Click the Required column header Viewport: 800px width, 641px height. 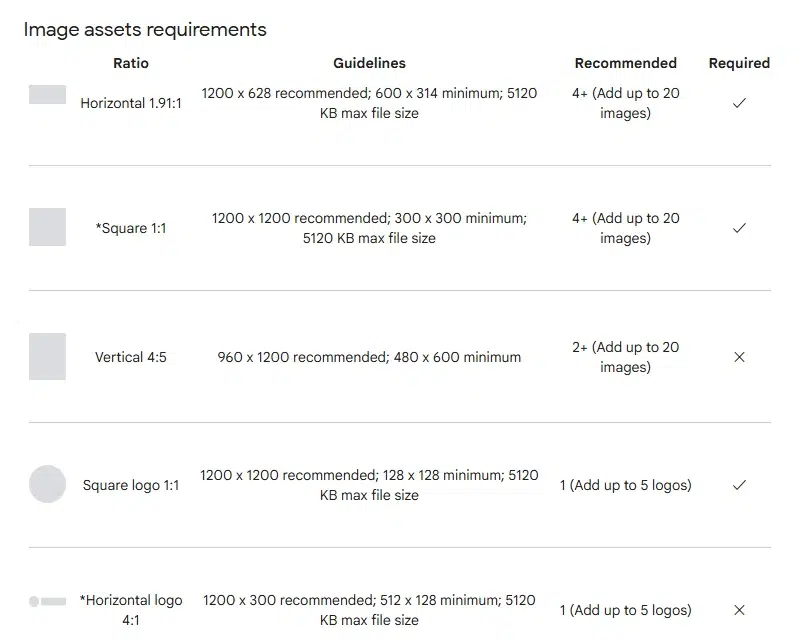[739, 63]
